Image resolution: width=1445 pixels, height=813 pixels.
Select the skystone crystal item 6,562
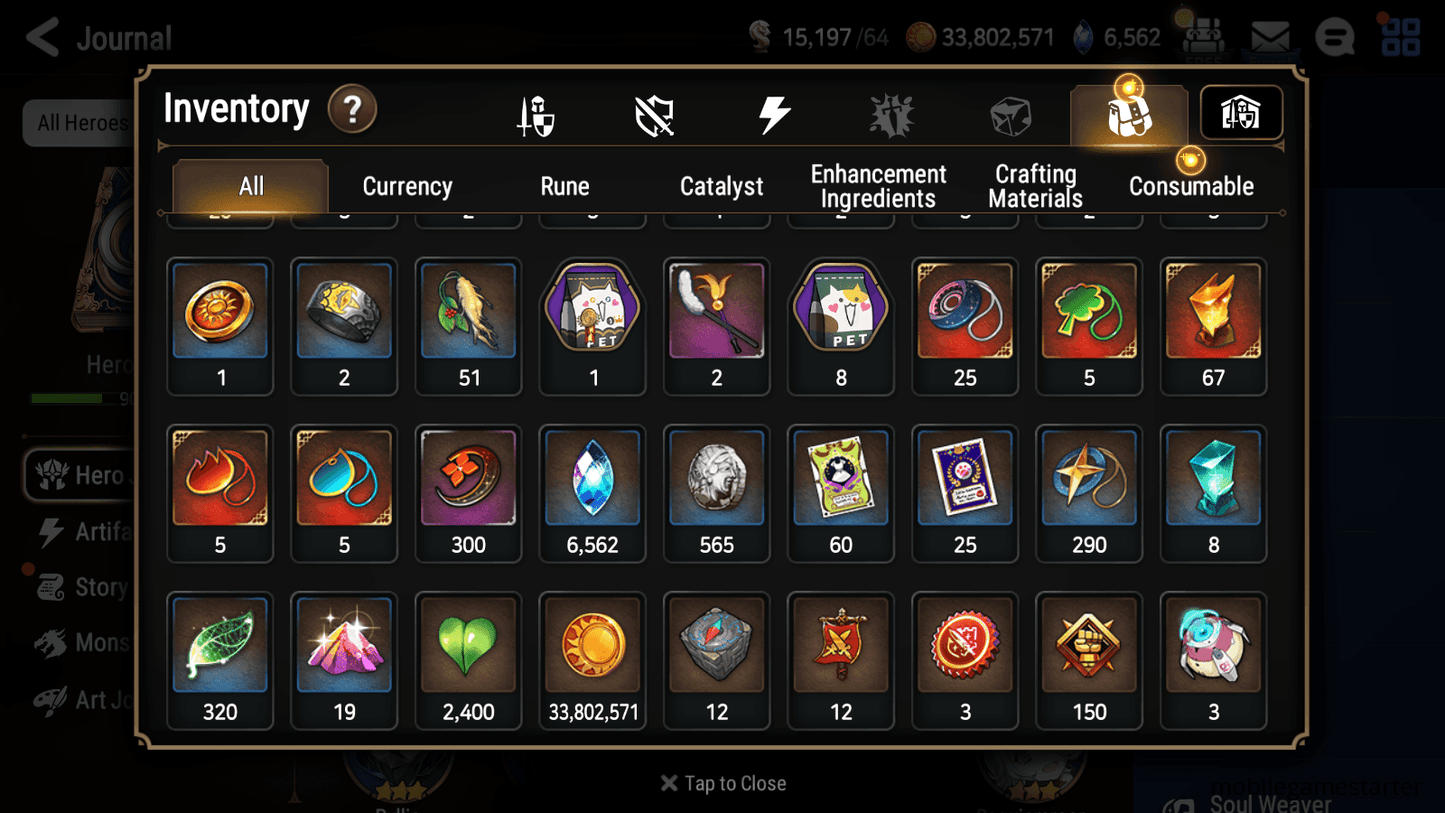coord(593,494)
